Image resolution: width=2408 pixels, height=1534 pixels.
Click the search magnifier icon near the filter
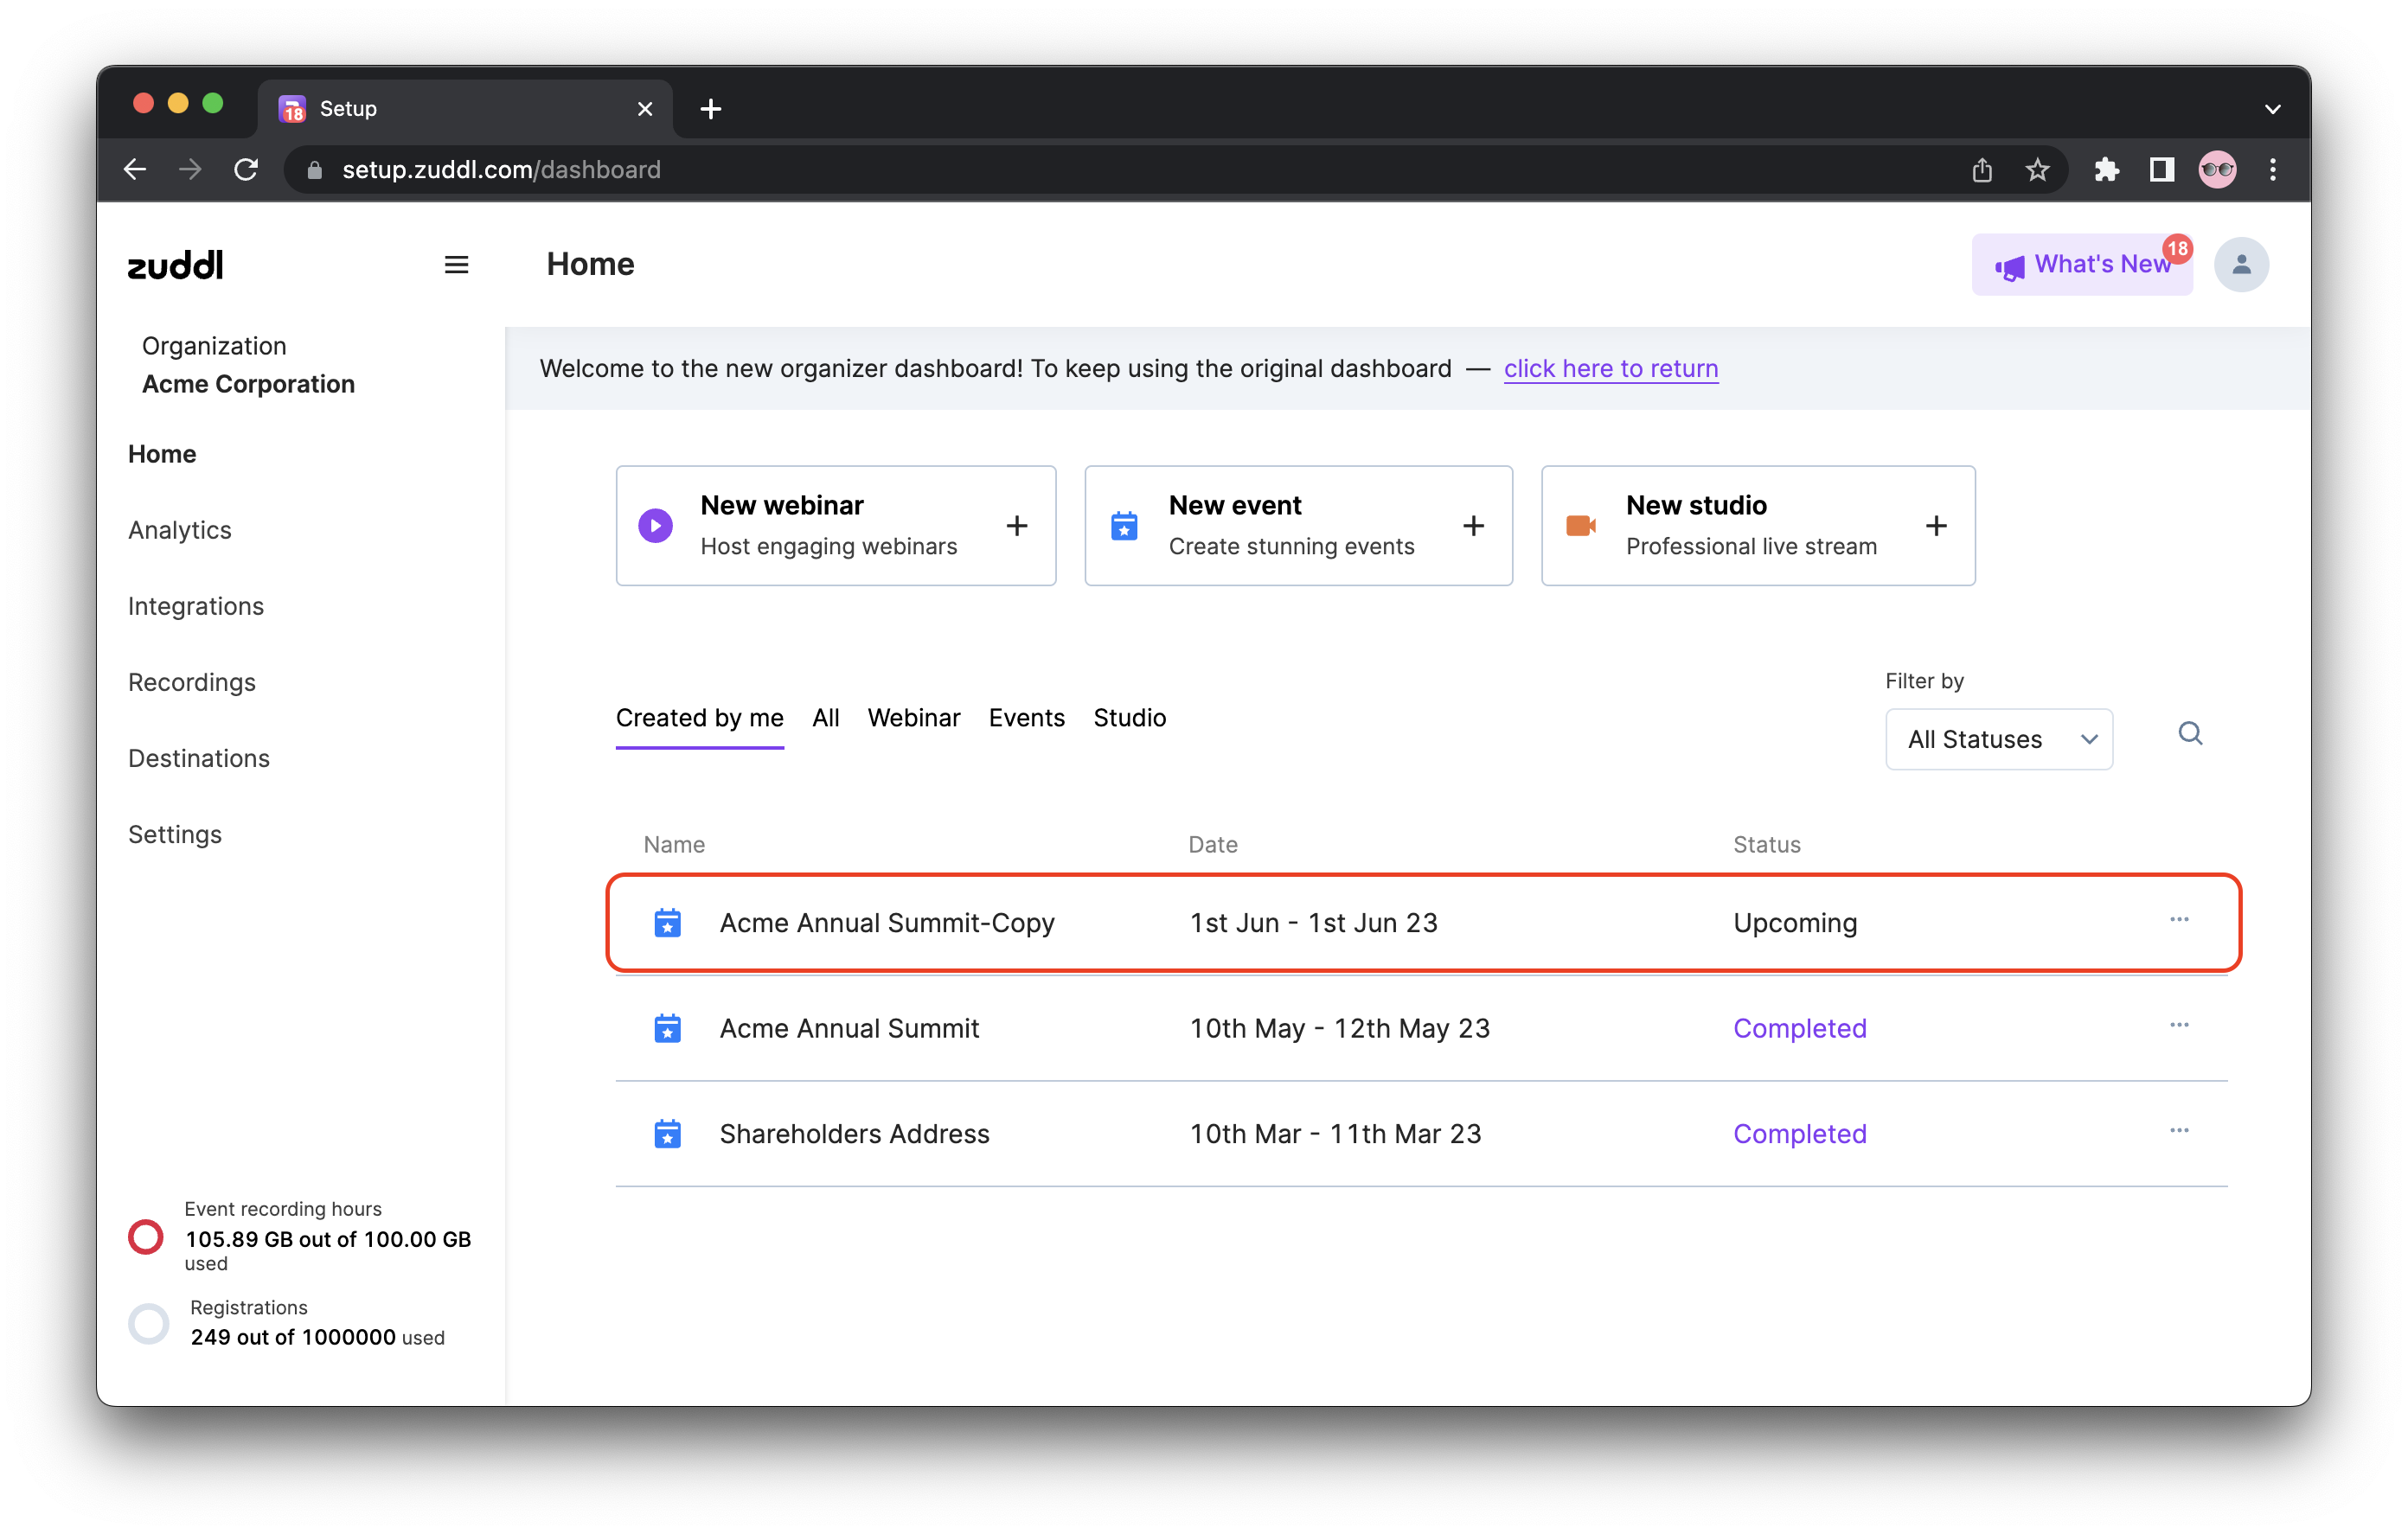tap(2190, 734)
